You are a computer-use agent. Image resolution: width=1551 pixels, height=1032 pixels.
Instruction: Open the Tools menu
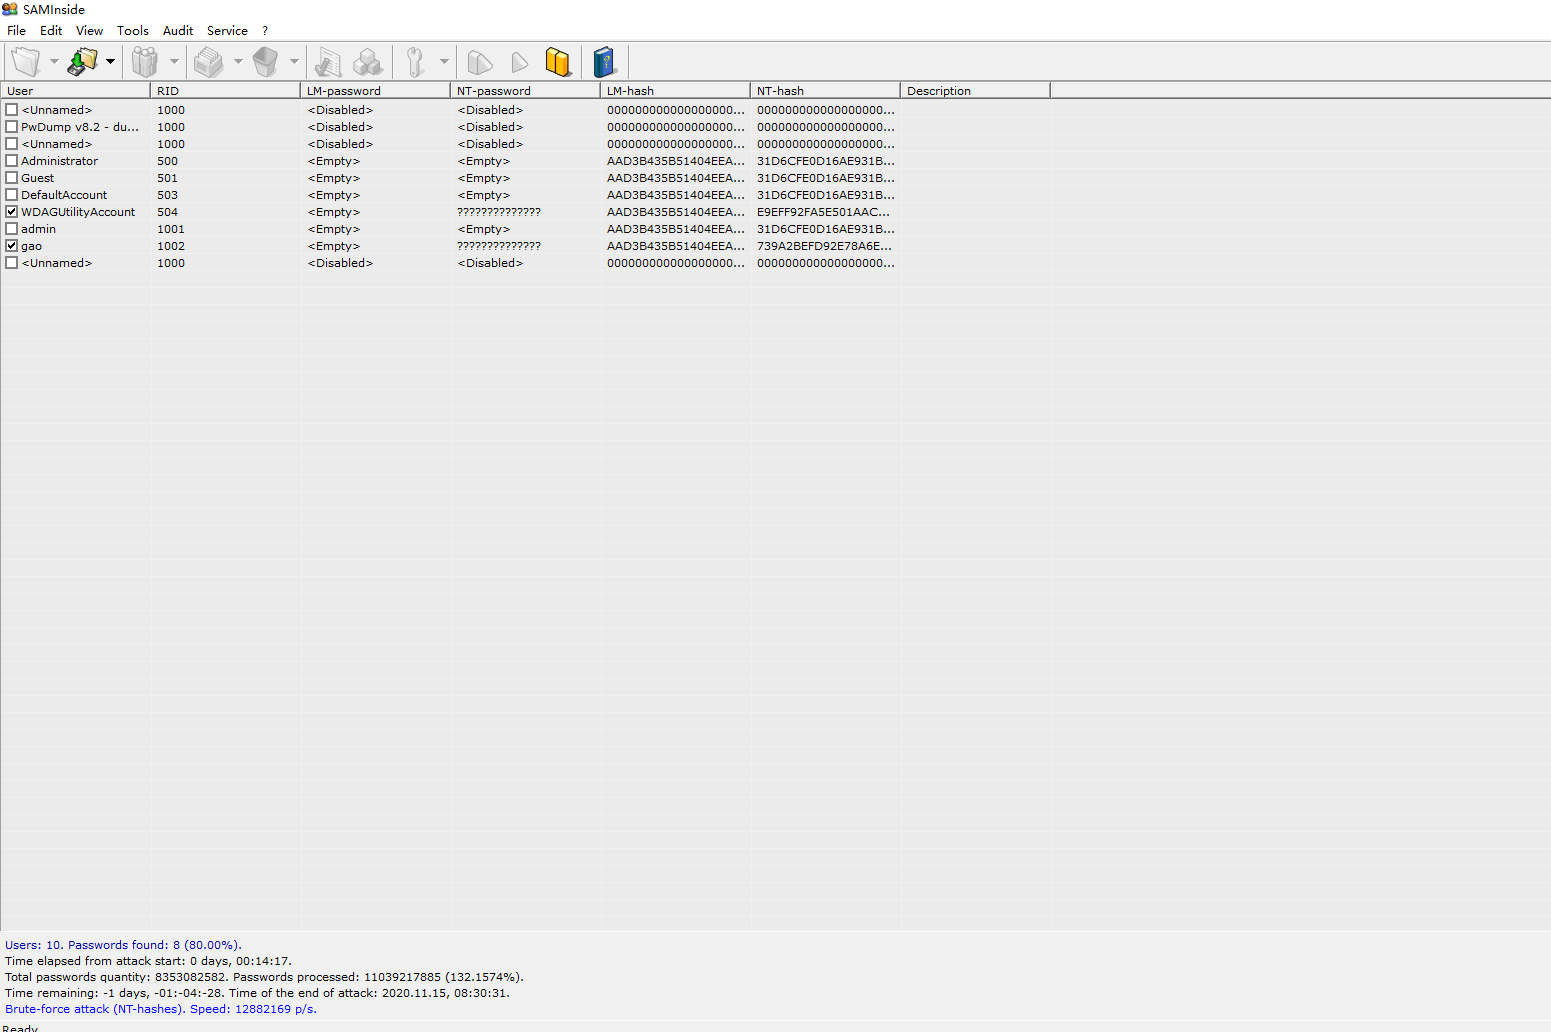tap(133, 31)
